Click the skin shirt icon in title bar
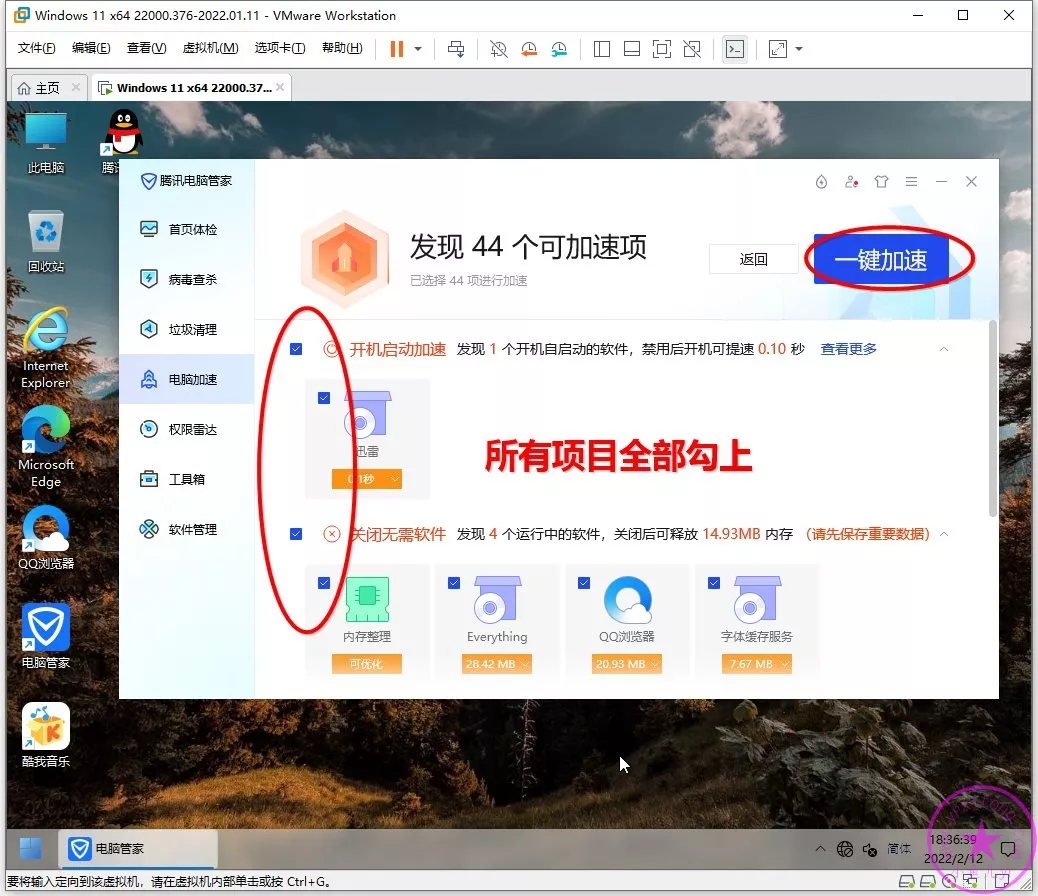Screen dimensions: 1038x896 point(881,182)
